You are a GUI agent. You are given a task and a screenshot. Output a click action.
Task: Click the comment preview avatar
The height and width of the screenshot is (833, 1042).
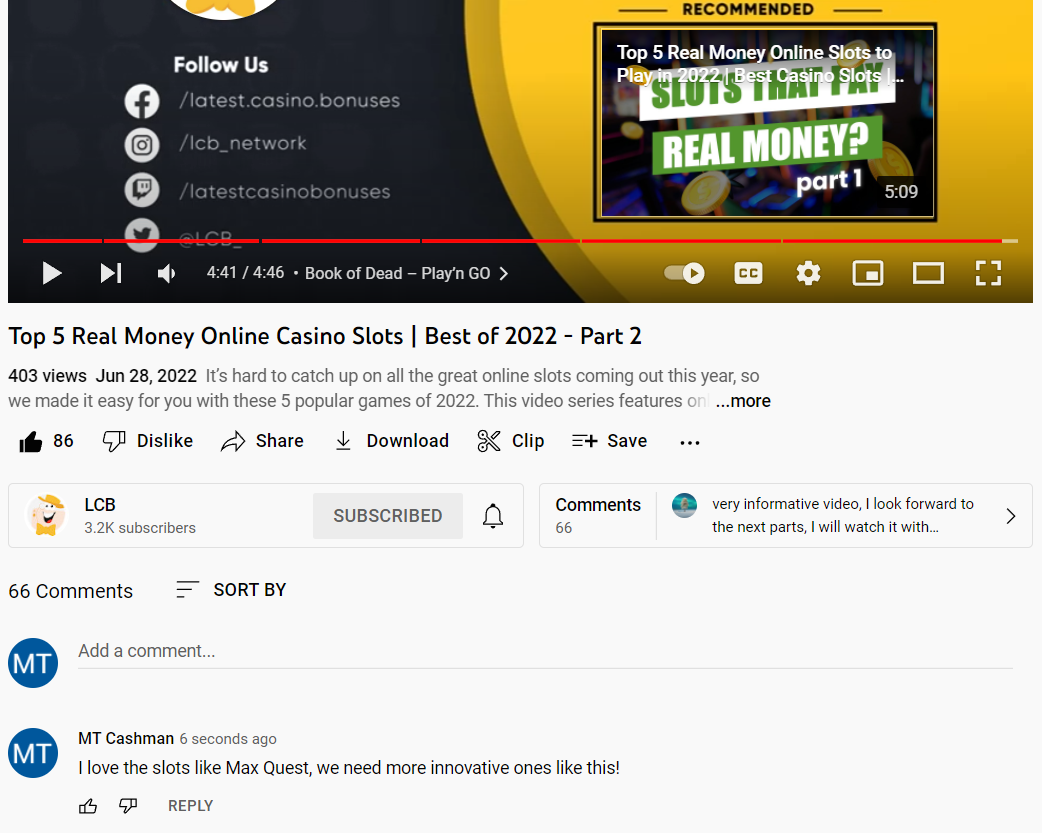684,505
